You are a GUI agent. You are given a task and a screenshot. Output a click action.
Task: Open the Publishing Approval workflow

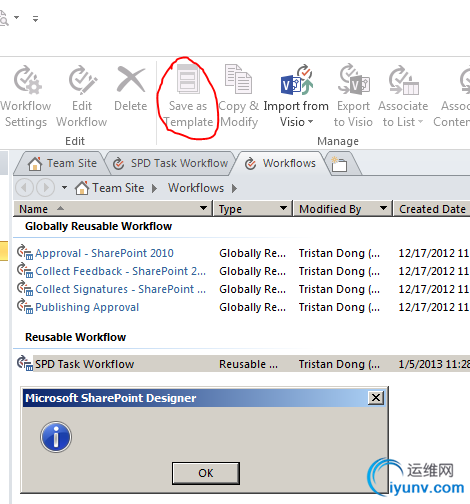(x=87, y=307)
